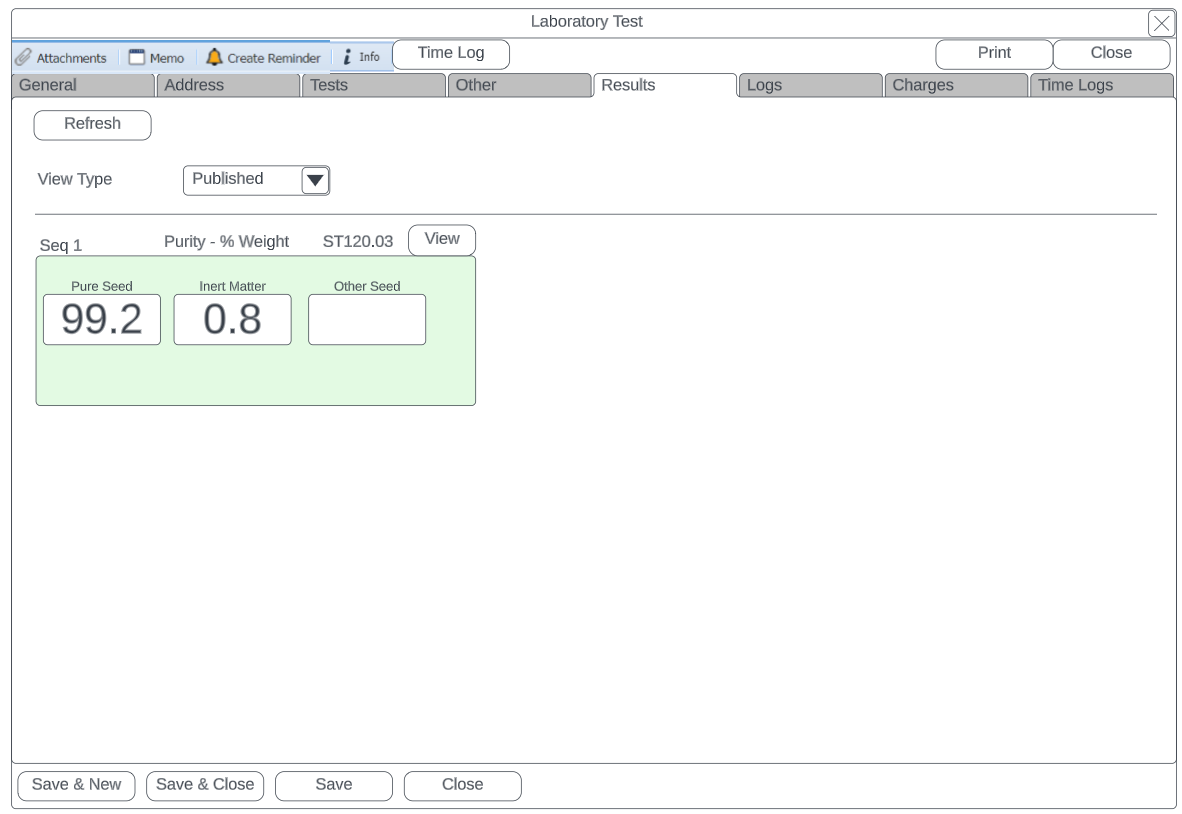
Task: Expand the View Type dropdown arrow
Action: point(315,180)
